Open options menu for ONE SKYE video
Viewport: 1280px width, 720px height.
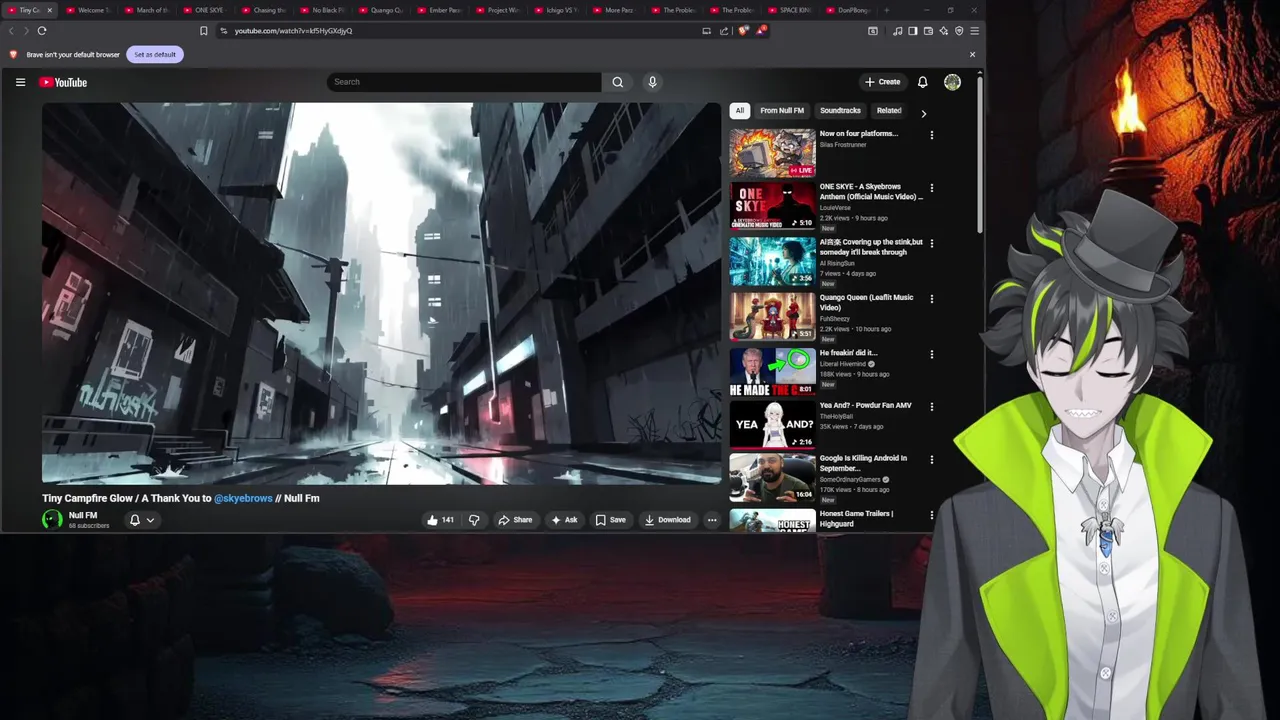point(931,188)
